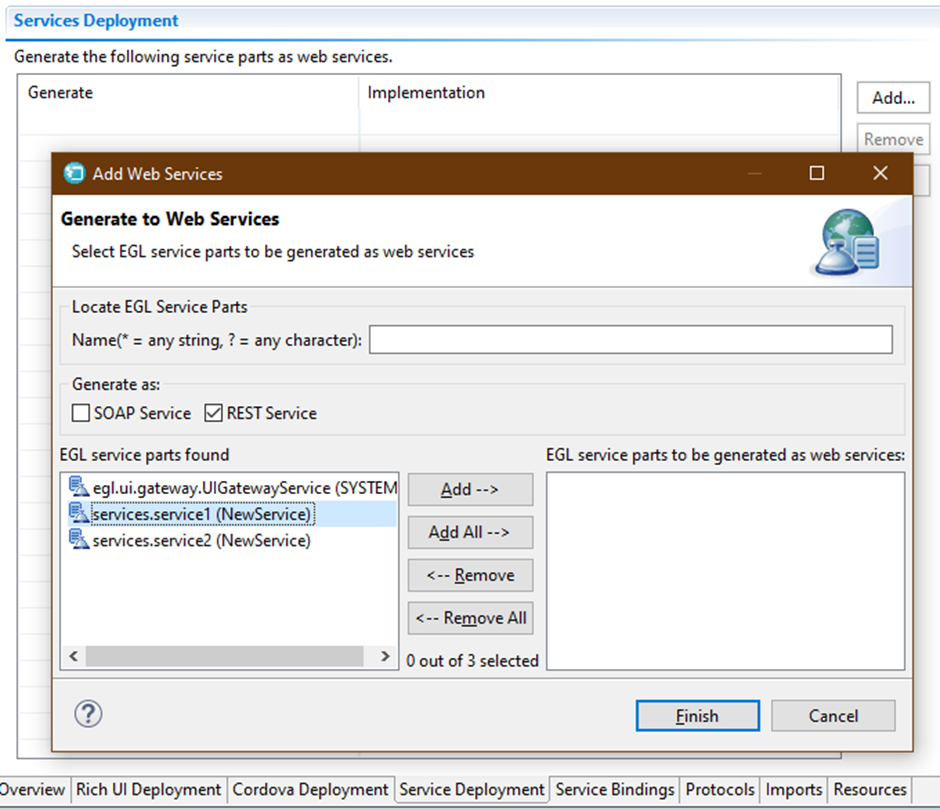Switch to the Rich UI Deployment tab
Viewport: 940px width, 809px height.
point(148,789)
